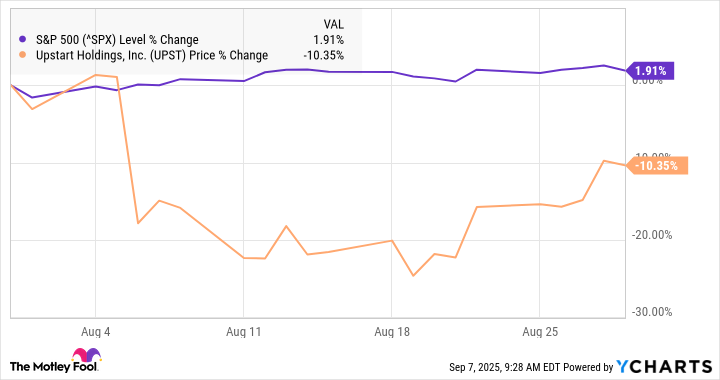The height and width of the screenshot is (380, 720).
Task: Click the S&P 500 (^SPX) legend label
Action: coord(117,40)
